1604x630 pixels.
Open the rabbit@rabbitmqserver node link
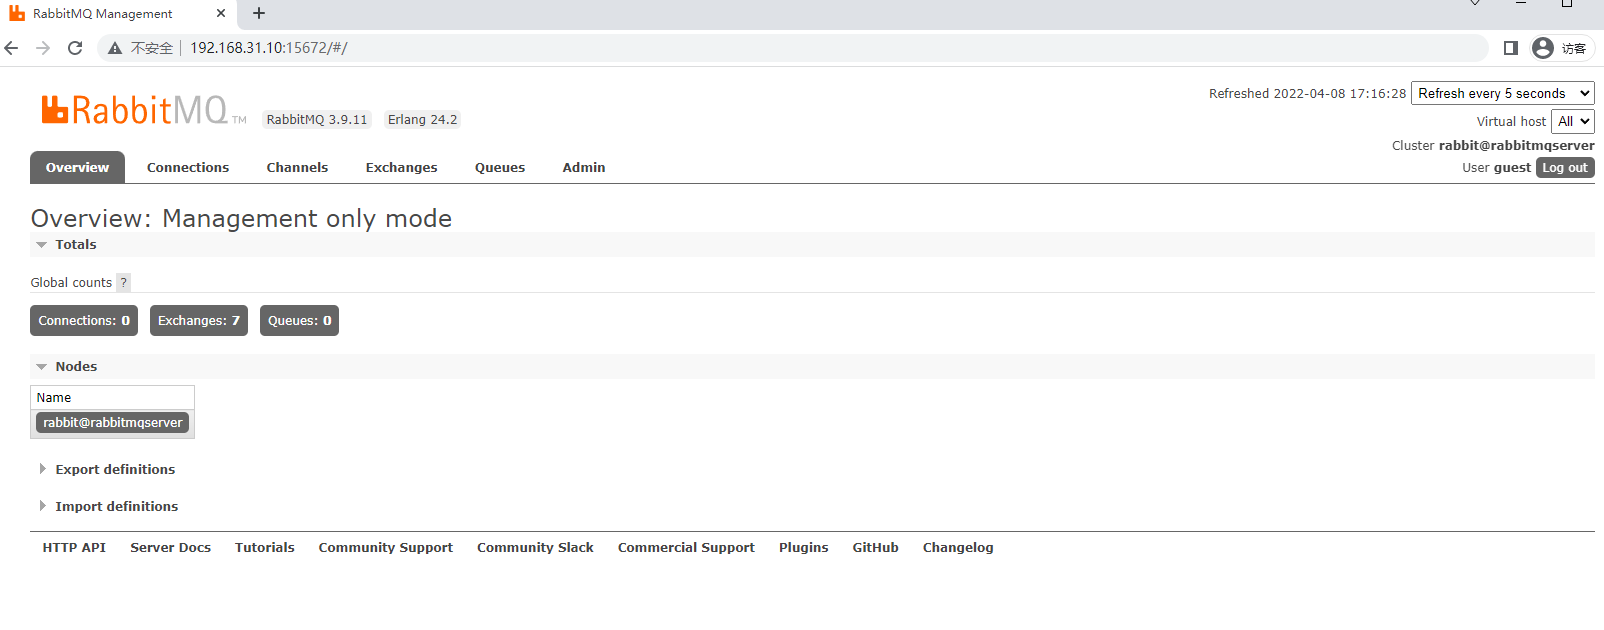coord(113,423)
